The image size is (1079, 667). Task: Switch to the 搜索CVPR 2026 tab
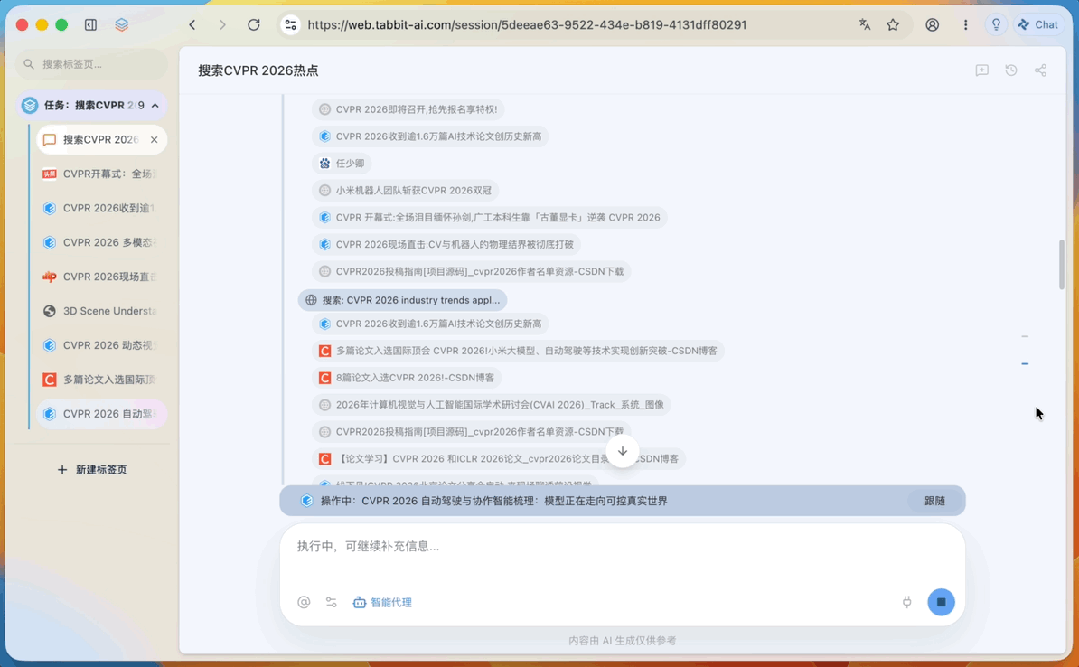click(x=101, y=140)
